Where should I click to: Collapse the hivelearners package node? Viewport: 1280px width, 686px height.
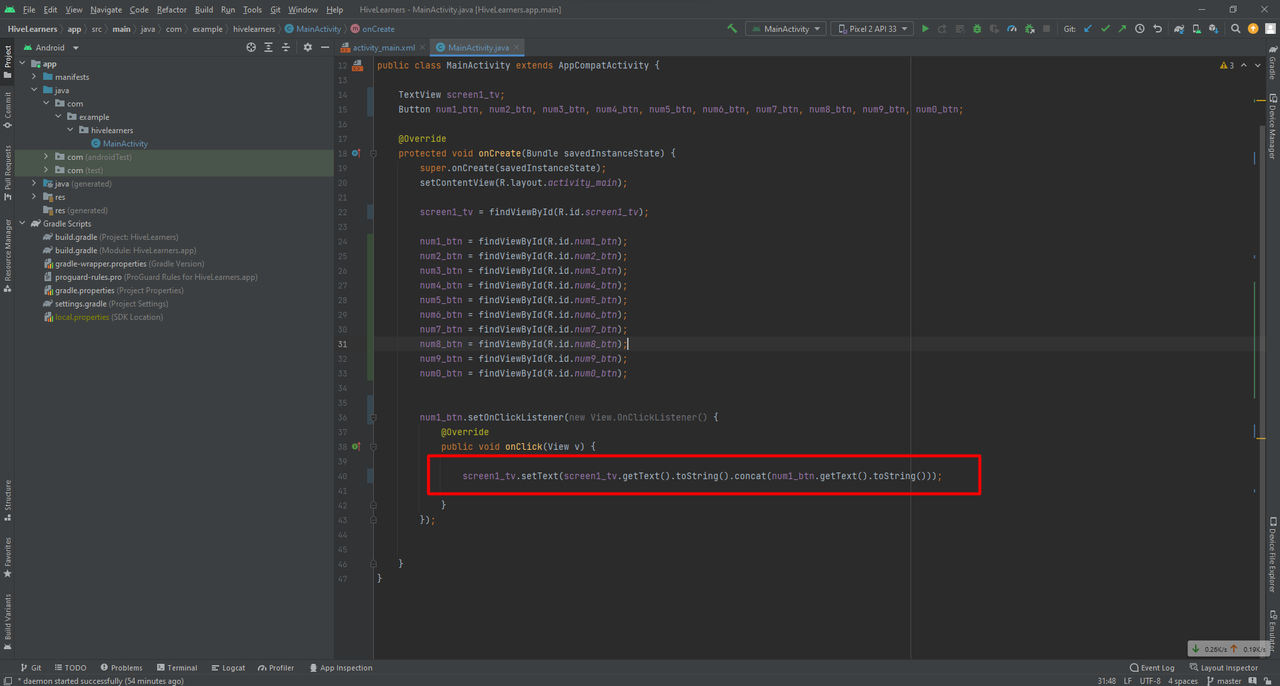click(x=70, y=130)
